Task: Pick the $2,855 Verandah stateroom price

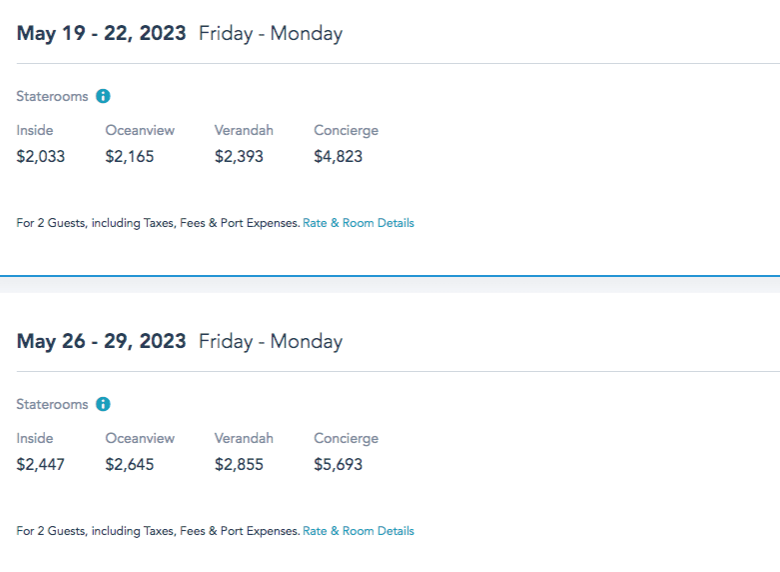Action: 239,465
